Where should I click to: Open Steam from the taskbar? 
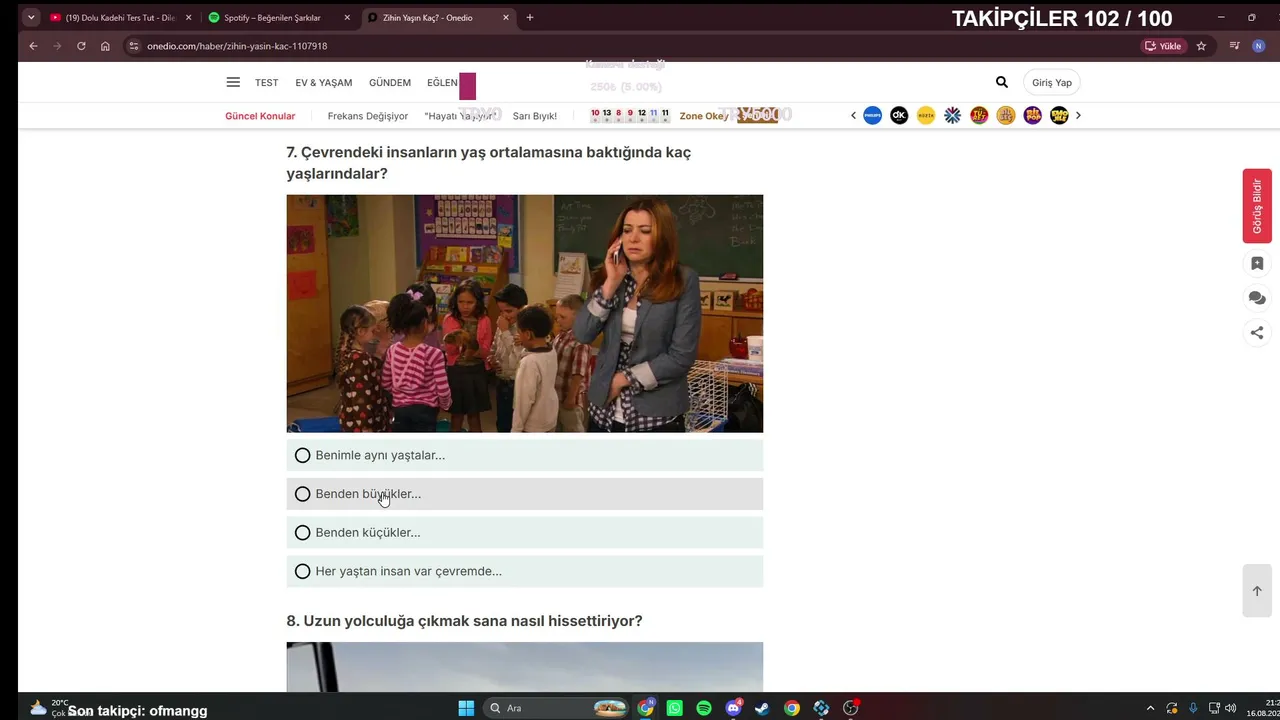click(x=762, y=708)
